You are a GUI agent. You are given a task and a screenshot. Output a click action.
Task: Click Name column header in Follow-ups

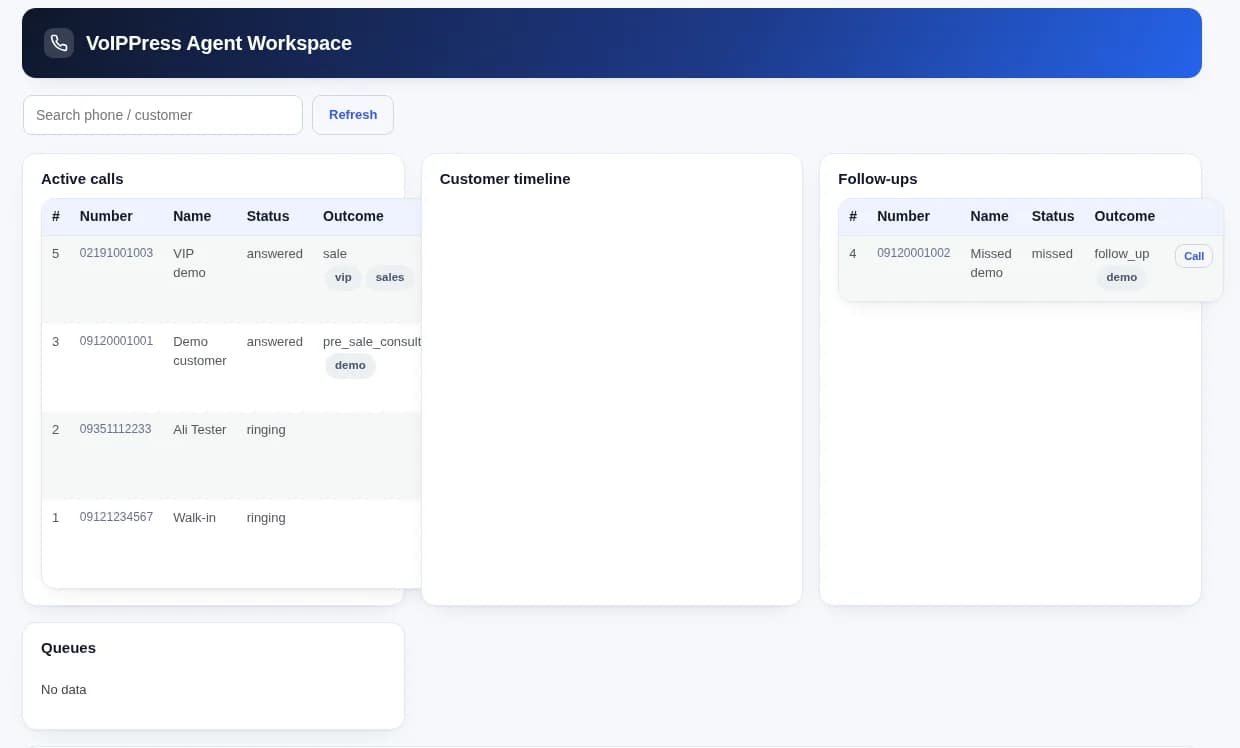tap(989, 216)
